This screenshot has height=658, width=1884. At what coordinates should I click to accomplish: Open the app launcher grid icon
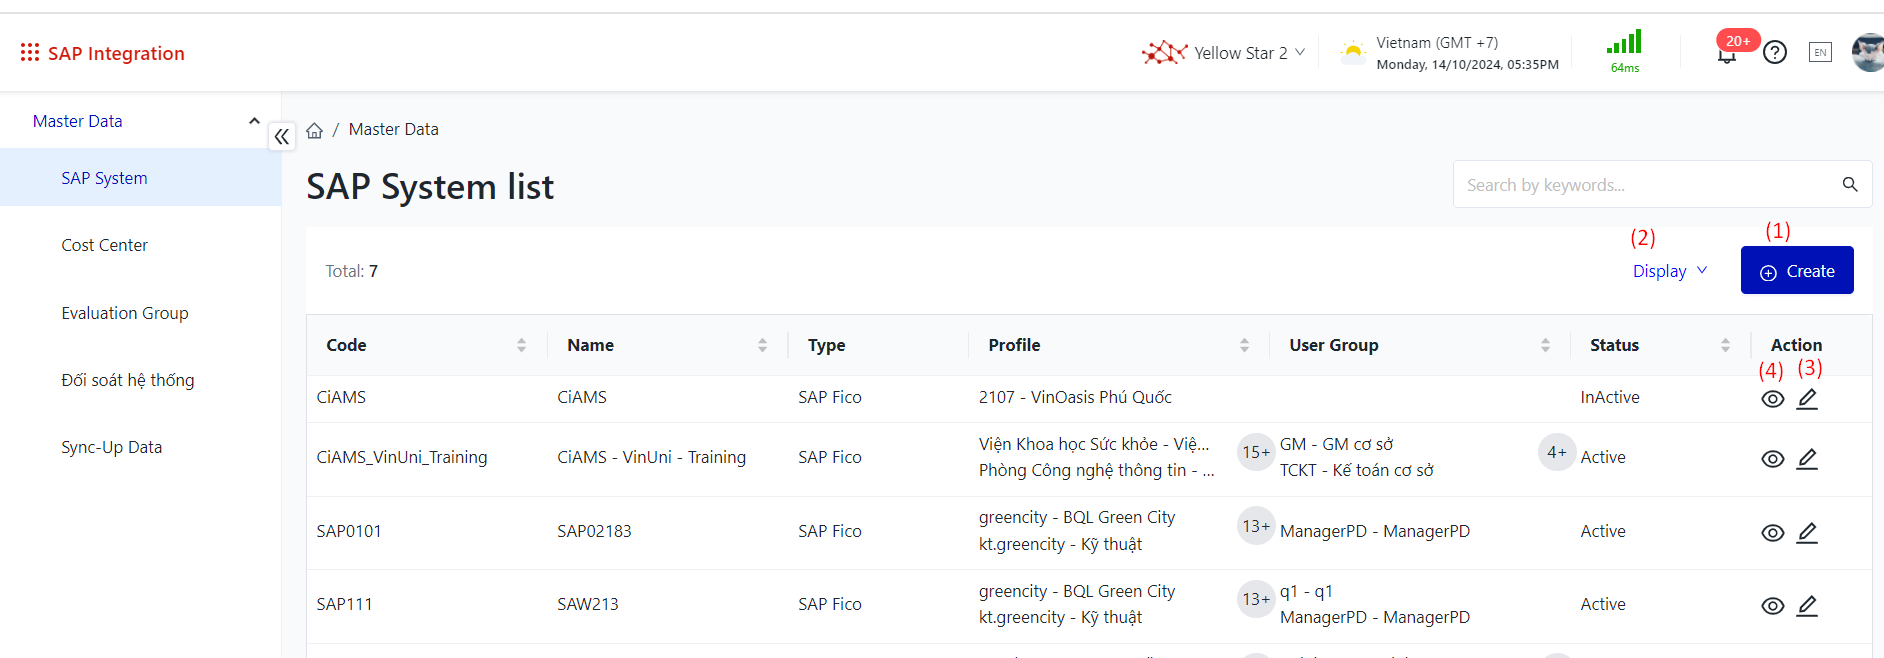[30, 52]
